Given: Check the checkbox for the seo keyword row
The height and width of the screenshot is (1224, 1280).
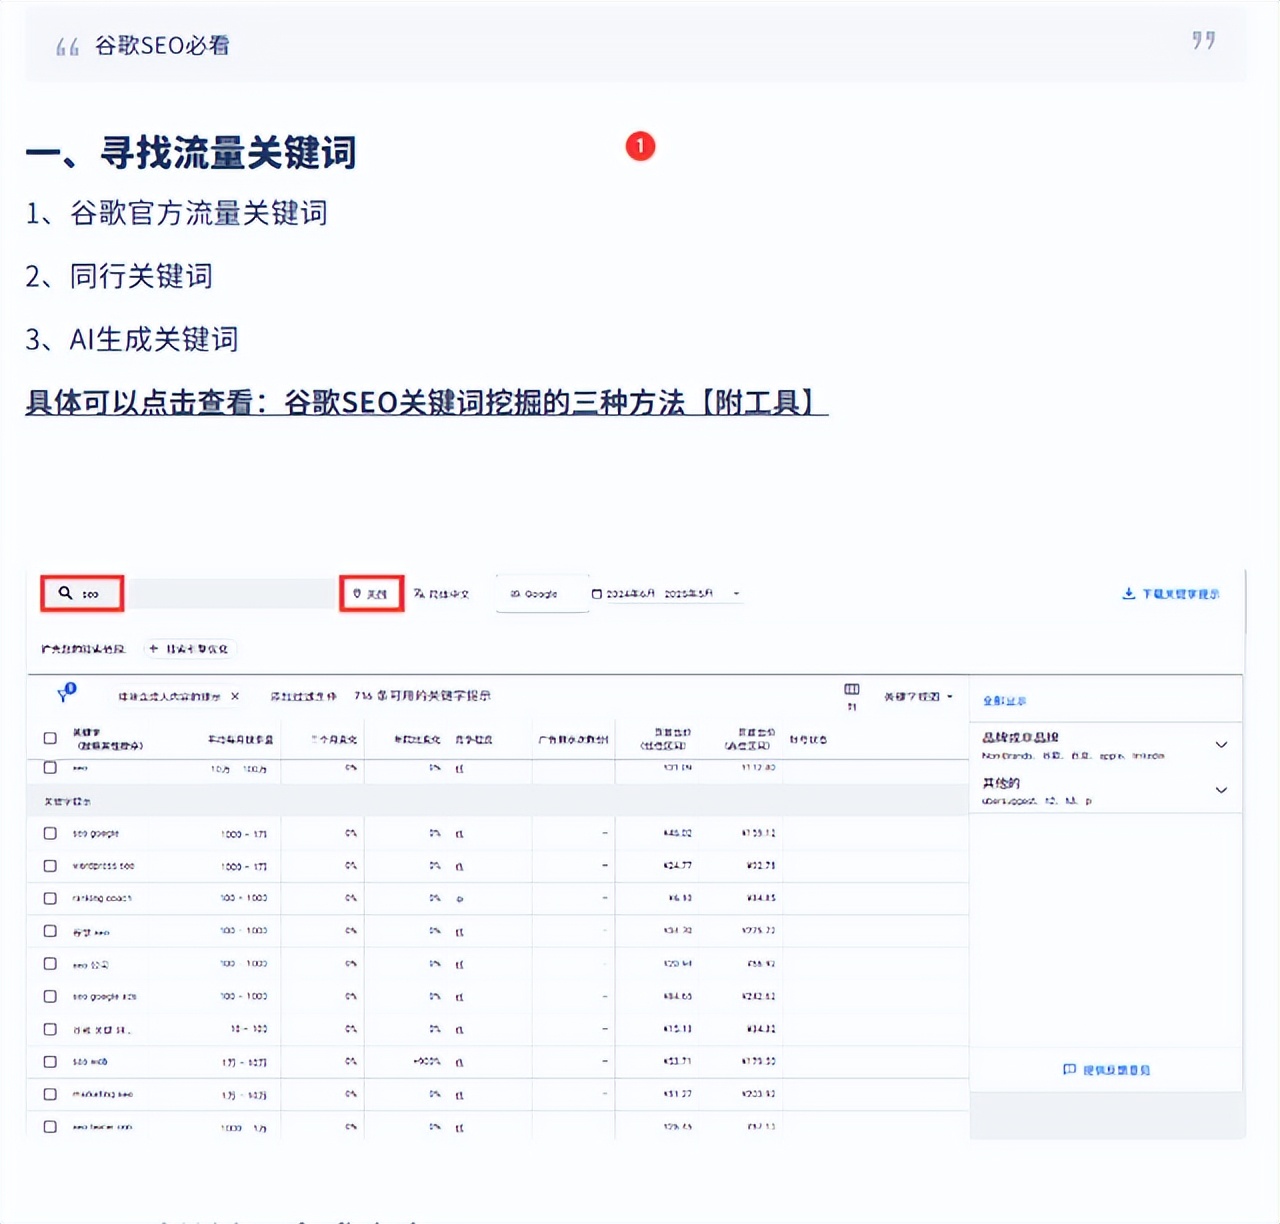Looking at the screenshot, I should [x=49, y=768].
